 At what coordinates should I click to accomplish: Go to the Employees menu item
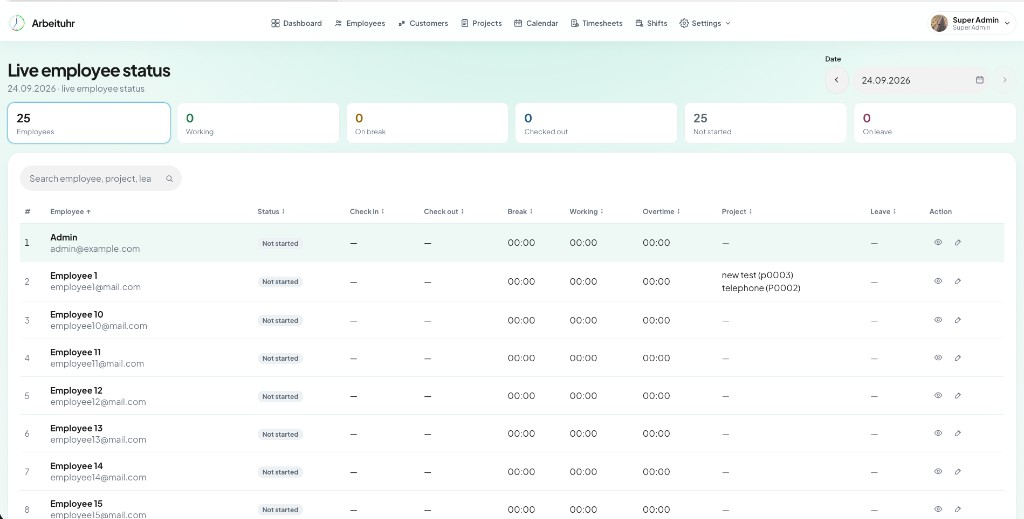coord(360,23)
